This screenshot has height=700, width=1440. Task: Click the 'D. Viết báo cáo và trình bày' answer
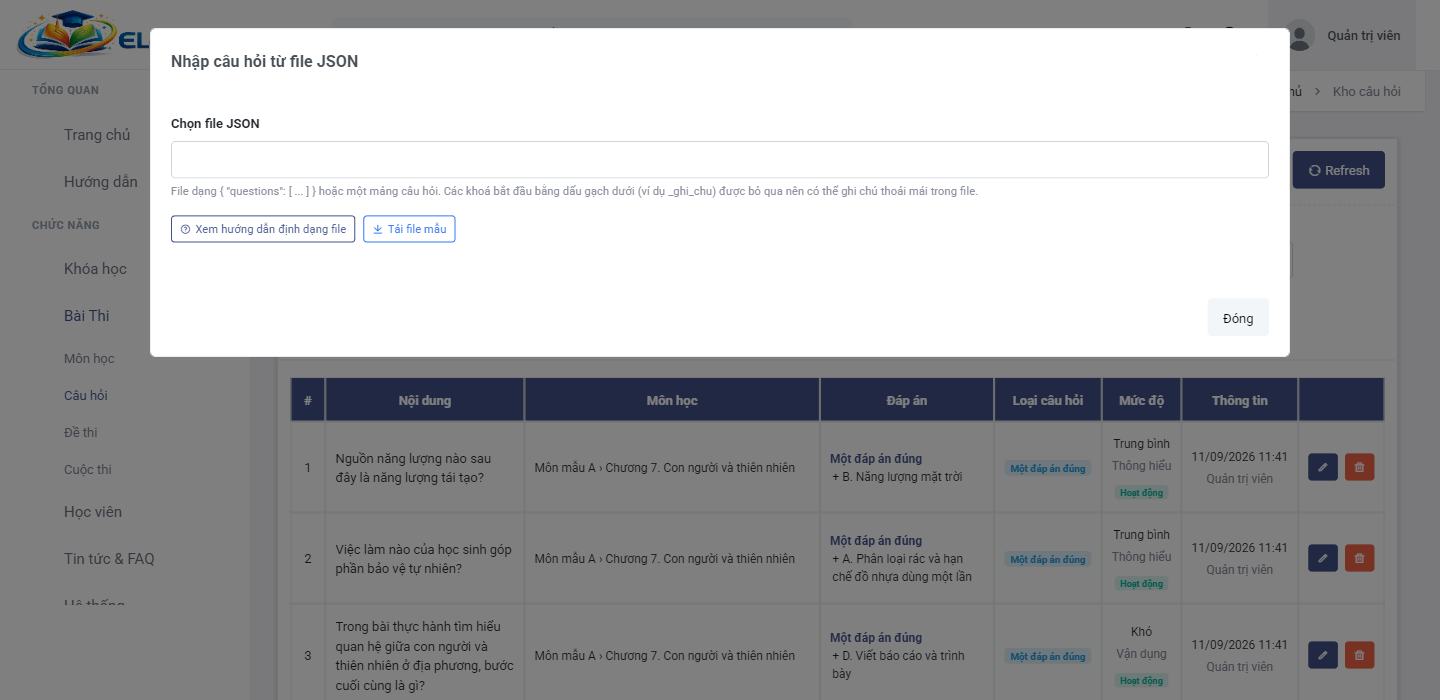[x=898, y=665]
